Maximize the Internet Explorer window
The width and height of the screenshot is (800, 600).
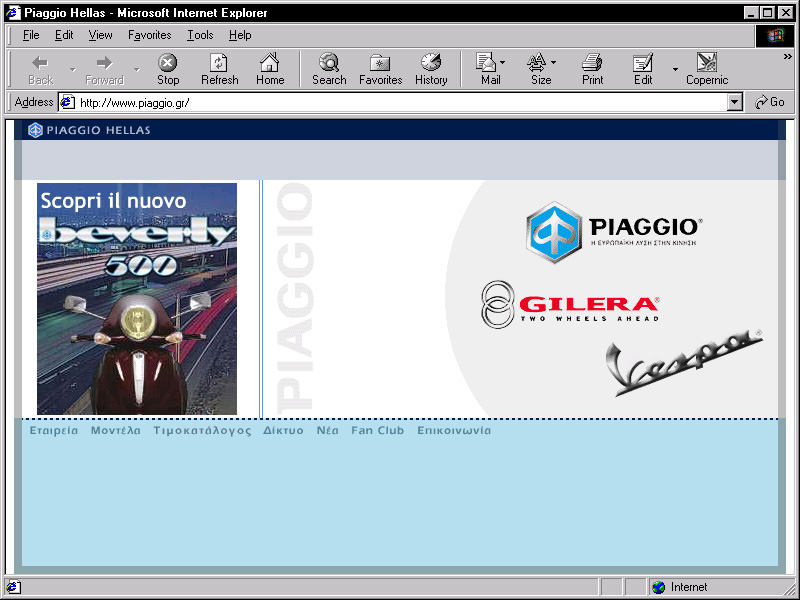click(x=767, y=13)
